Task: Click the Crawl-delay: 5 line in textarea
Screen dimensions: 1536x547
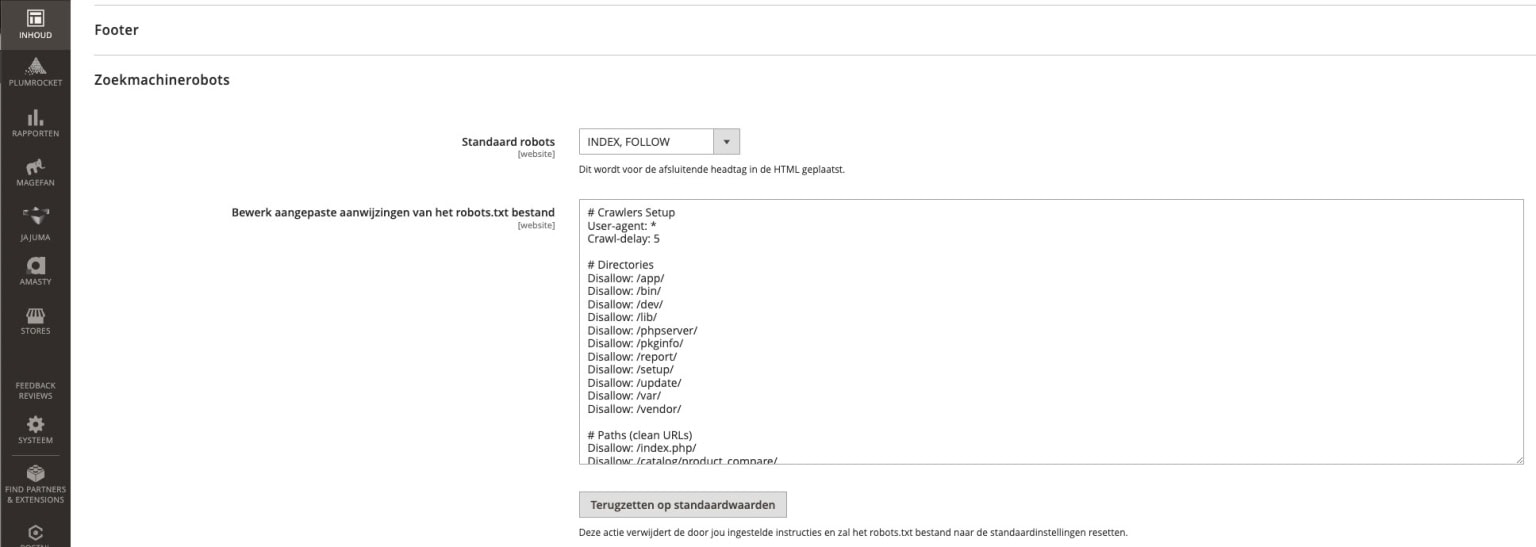Action: 623,239
